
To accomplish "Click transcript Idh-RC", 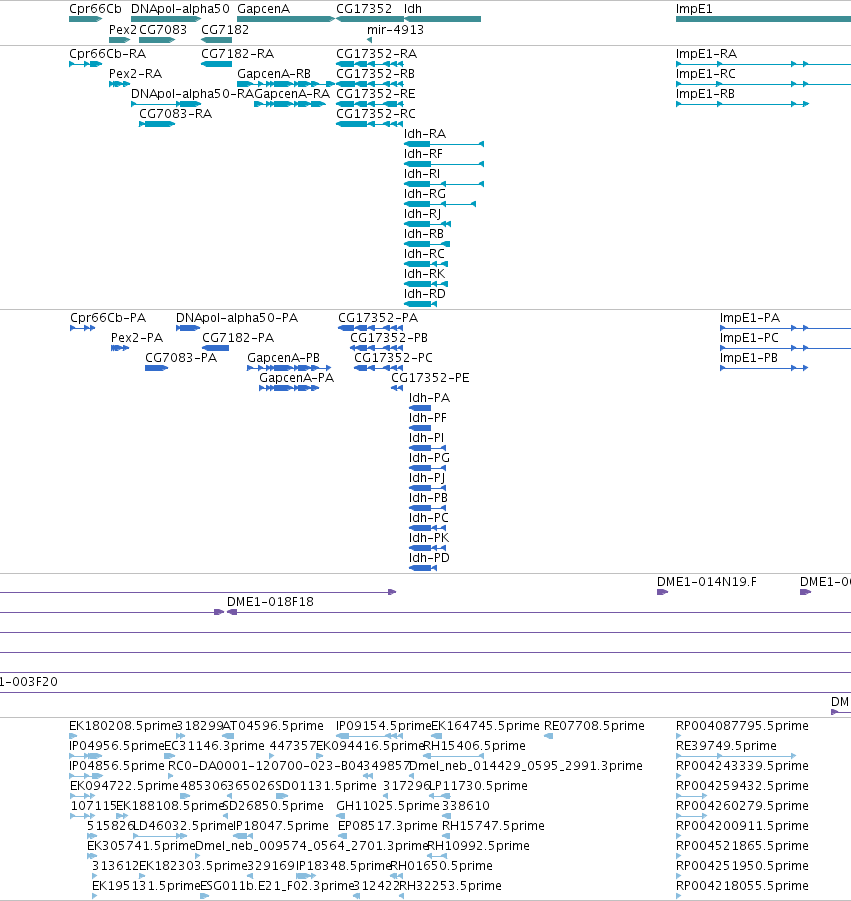I will click(x=424, y=254).
